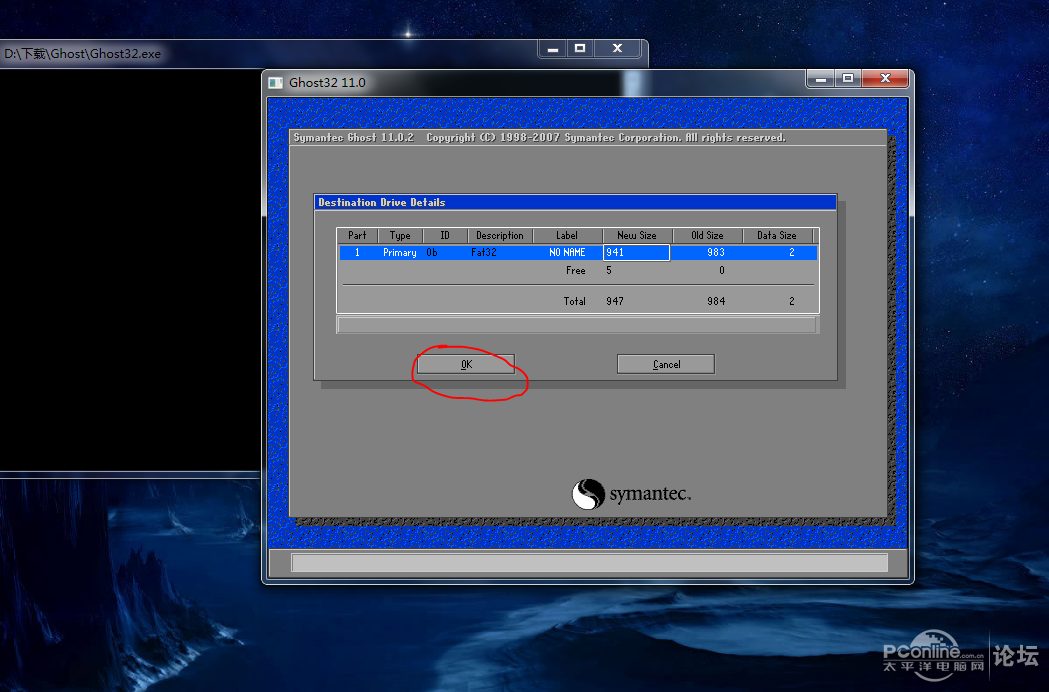Click the New Size column header
The width and height of the screenshot is (1049, 692).
pyautogui.click(x=637, y=236)
